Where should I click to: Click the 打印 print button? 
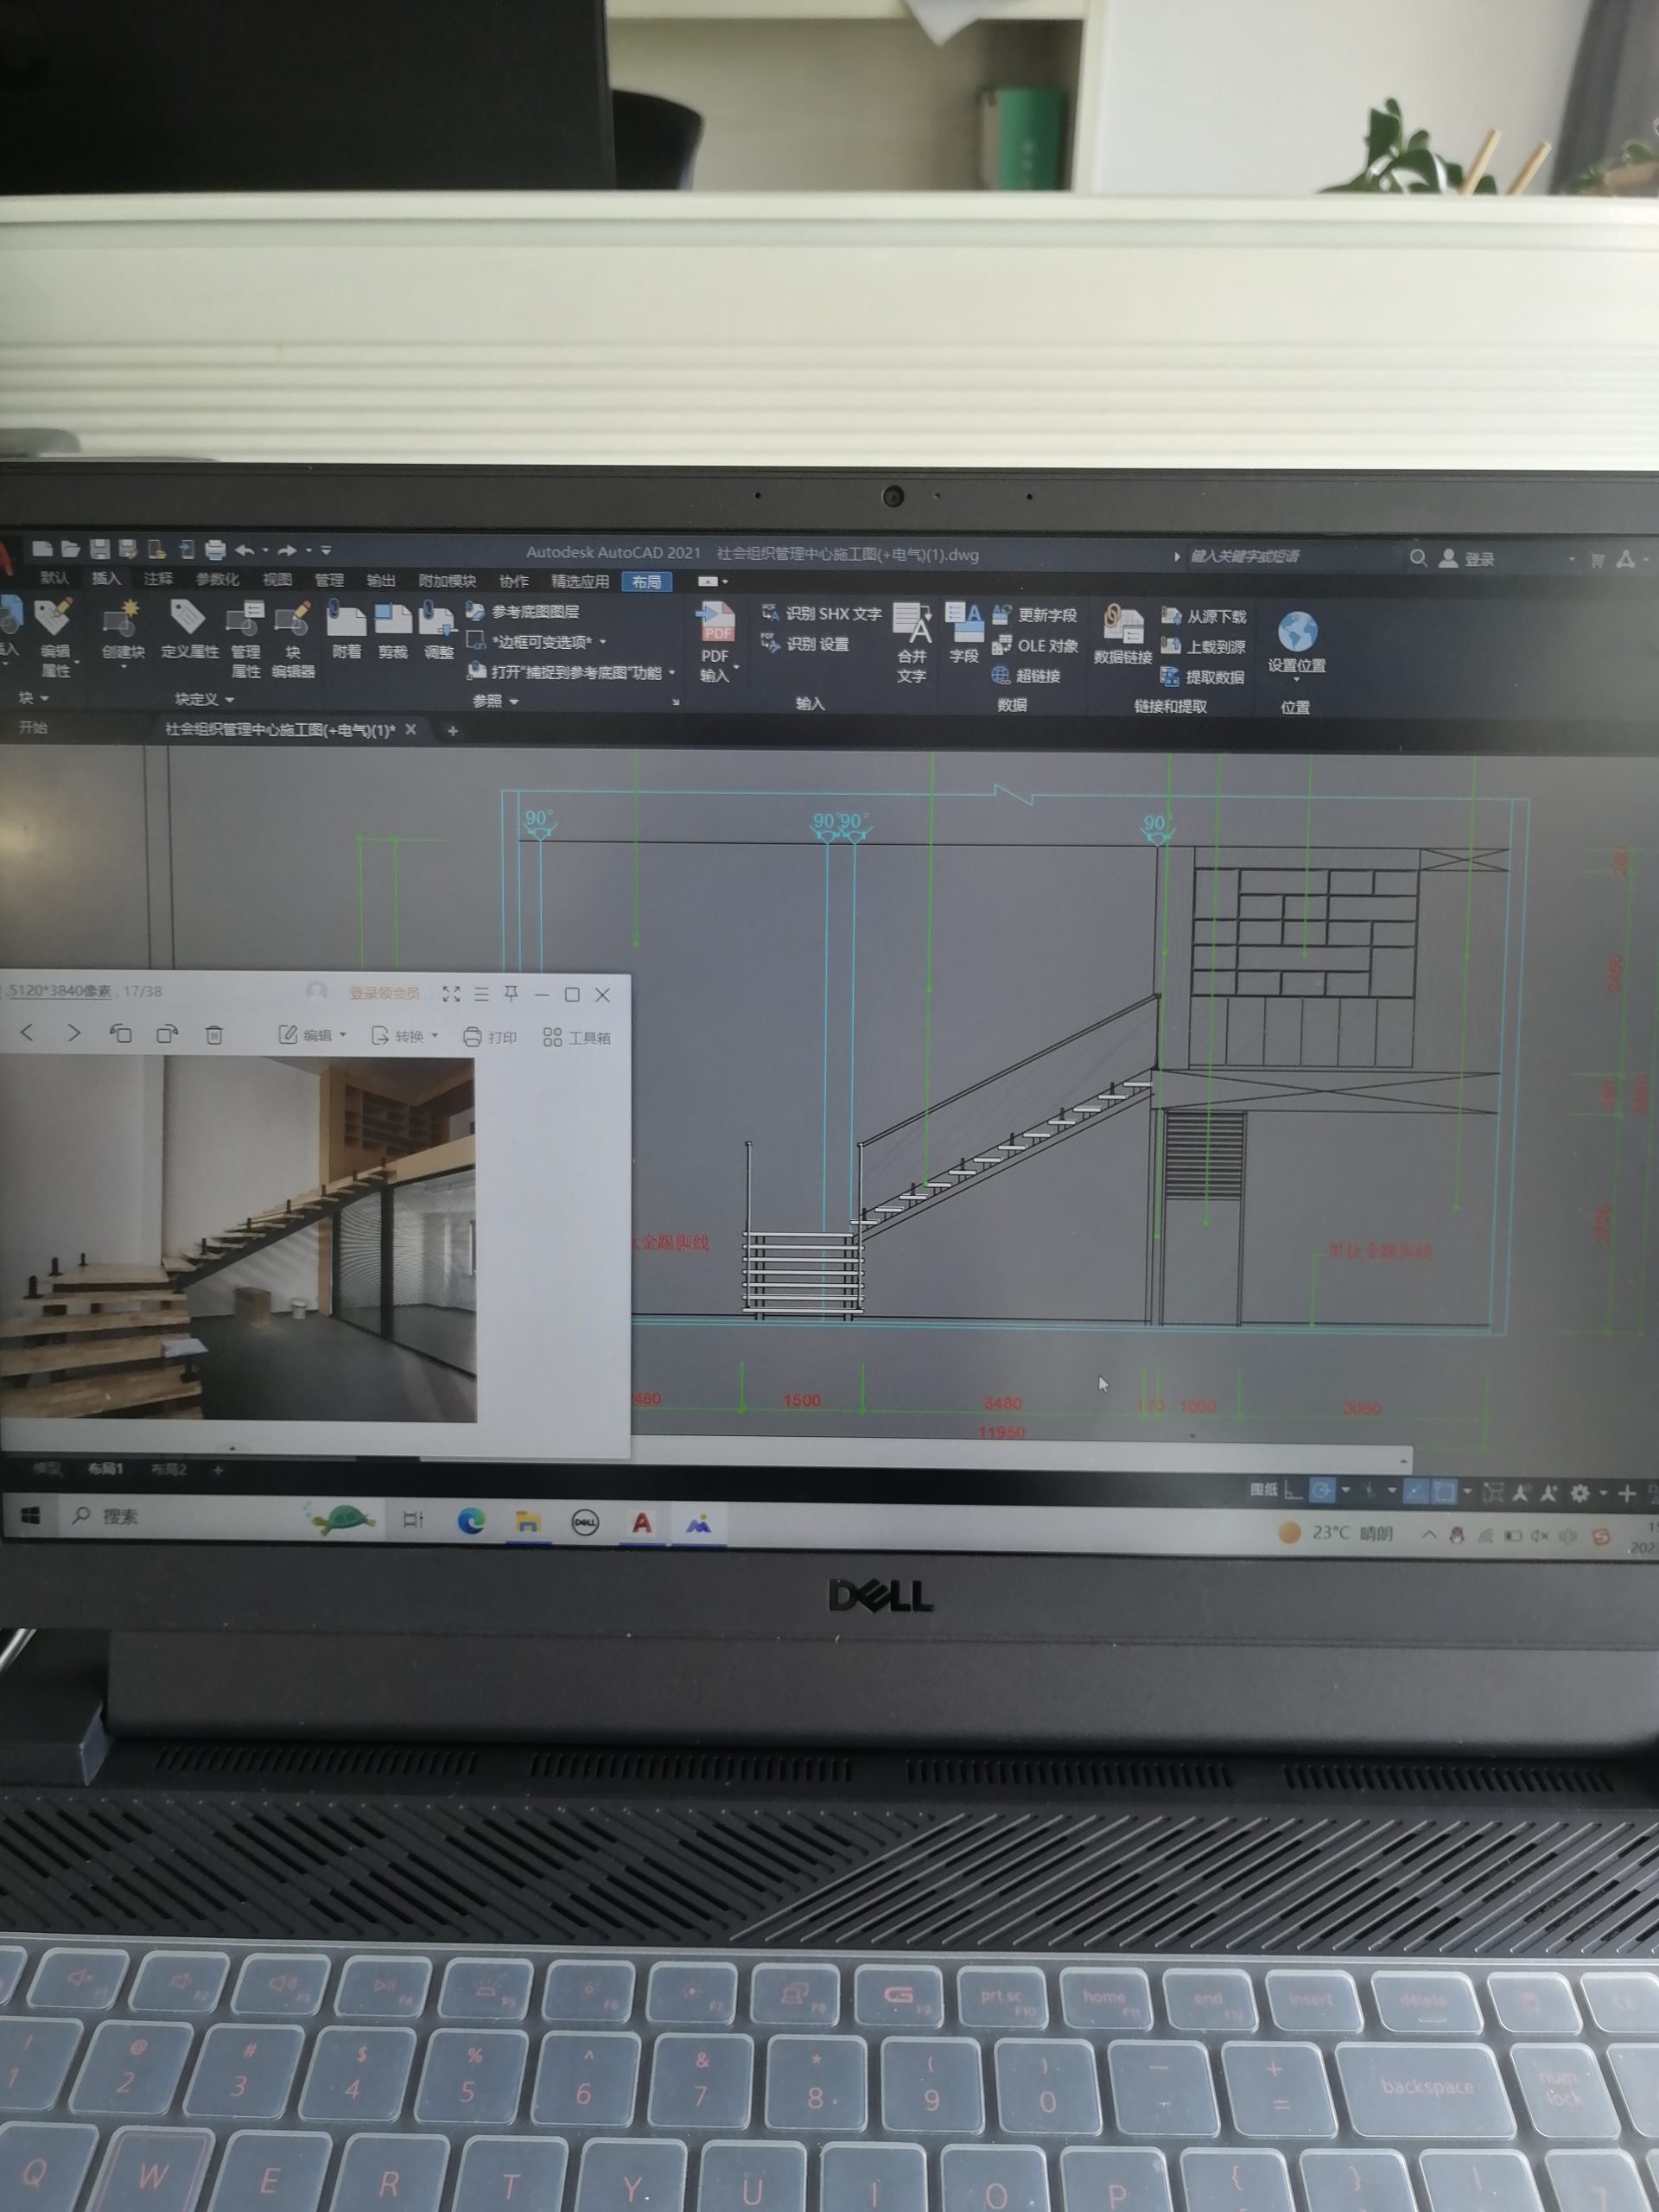490,1037
